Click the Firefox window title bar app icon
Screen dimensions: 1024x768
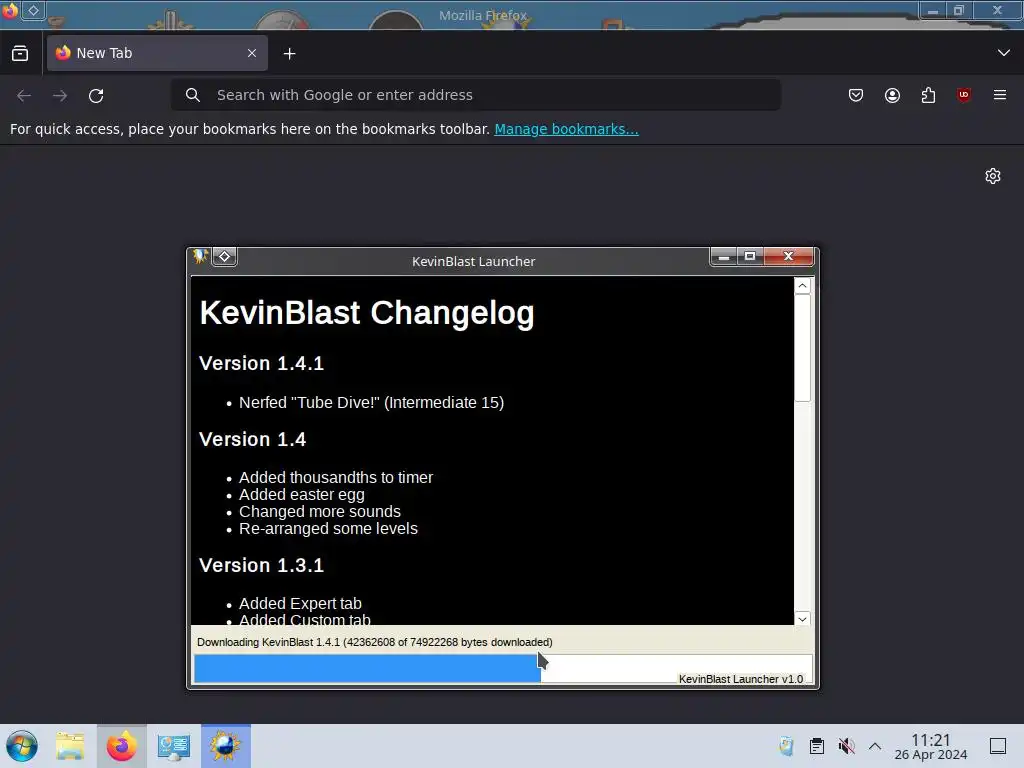click(x=10, y=10)
